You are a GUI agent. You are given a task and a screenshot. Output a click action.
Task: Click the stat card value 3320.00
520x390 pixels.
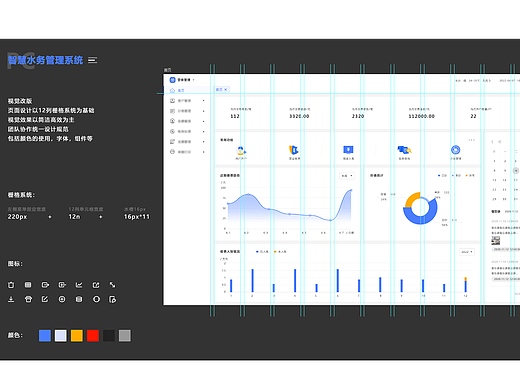(299, 116)
